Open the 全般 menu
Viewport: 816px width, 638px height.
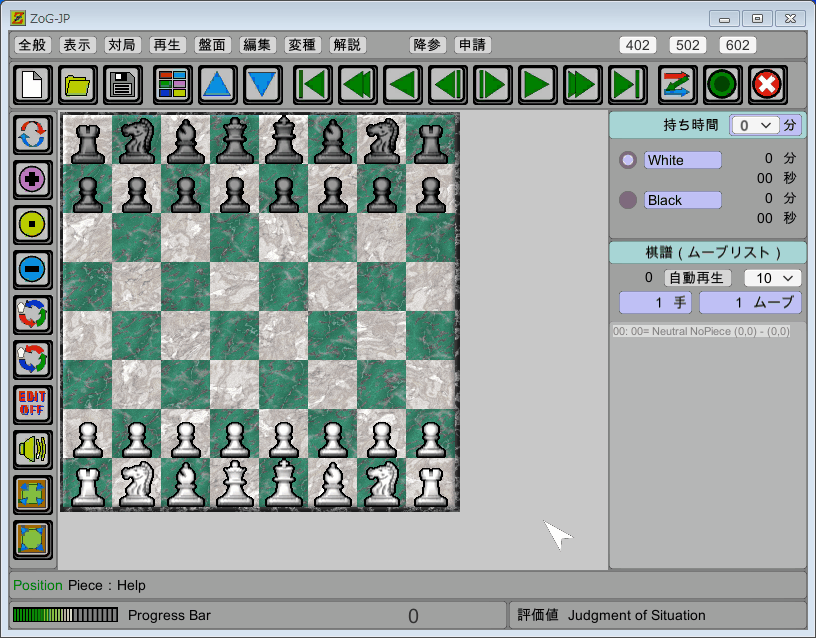pyautogui.click(x=33, y=45)
